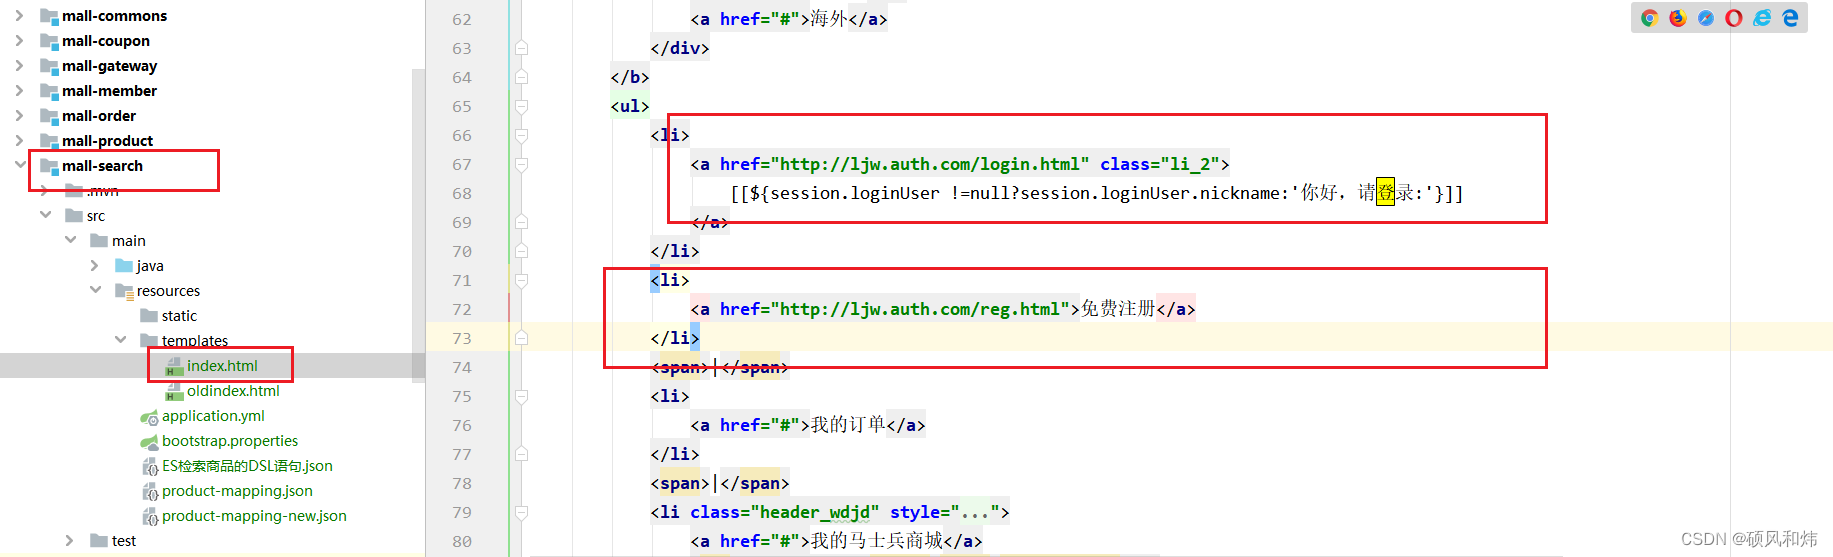Image resolution: width=1833 pixels, height=557 pixels.
Task: Click the 免费注册 text on line 72
Action: point(1118,309)
